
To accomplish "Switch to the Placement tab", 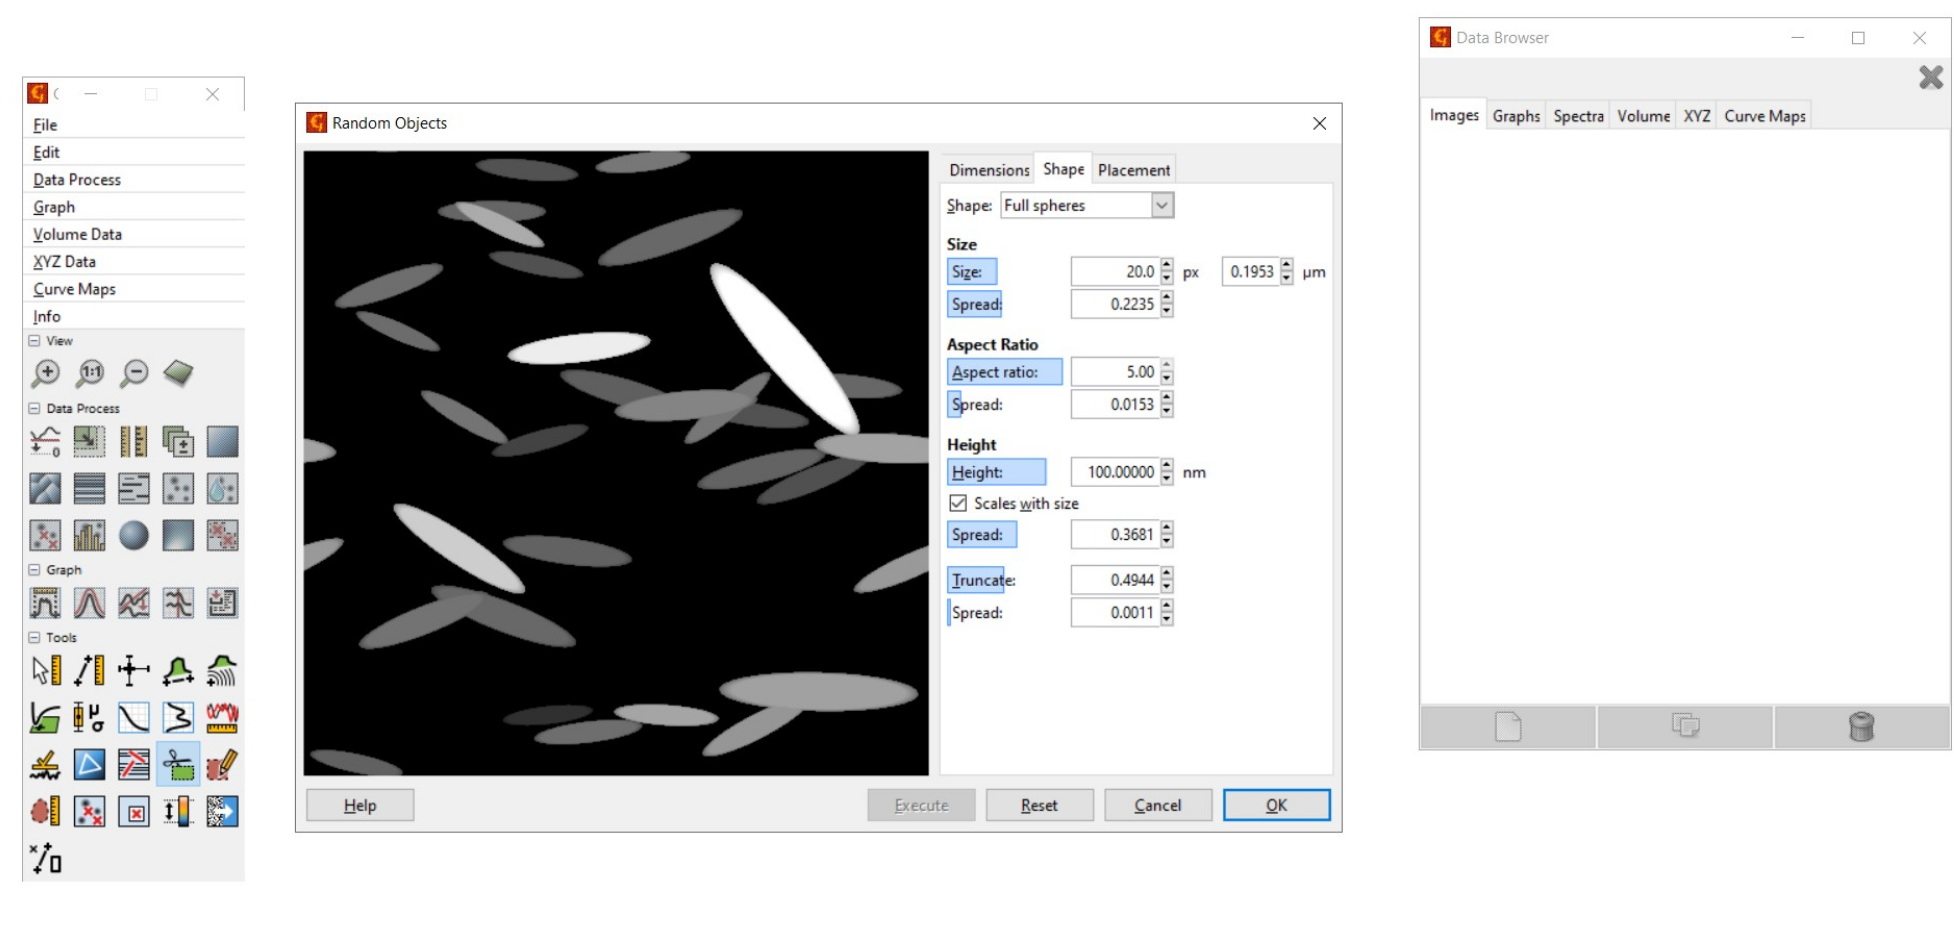I will click(1133, 170).
